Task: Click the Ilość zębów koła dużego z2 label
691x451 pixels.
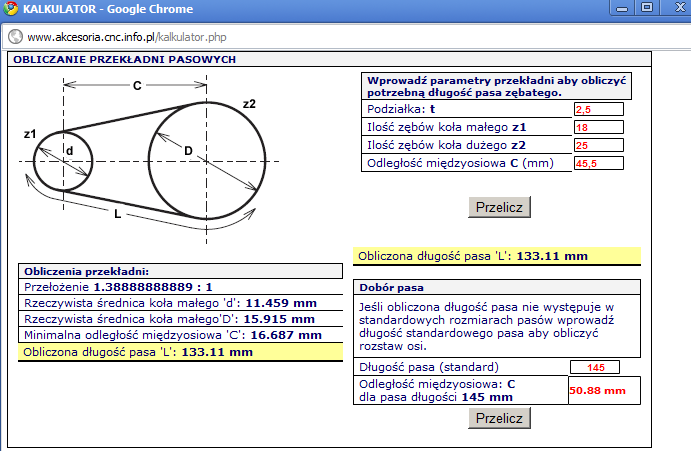Action: click(446, 145)
